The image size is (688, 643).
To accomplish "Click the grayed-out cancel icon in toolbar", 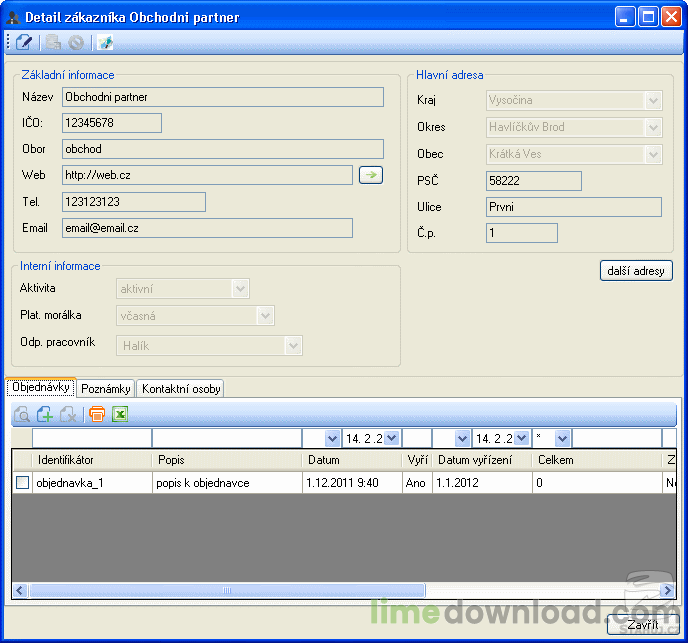I will click(76, 42).
